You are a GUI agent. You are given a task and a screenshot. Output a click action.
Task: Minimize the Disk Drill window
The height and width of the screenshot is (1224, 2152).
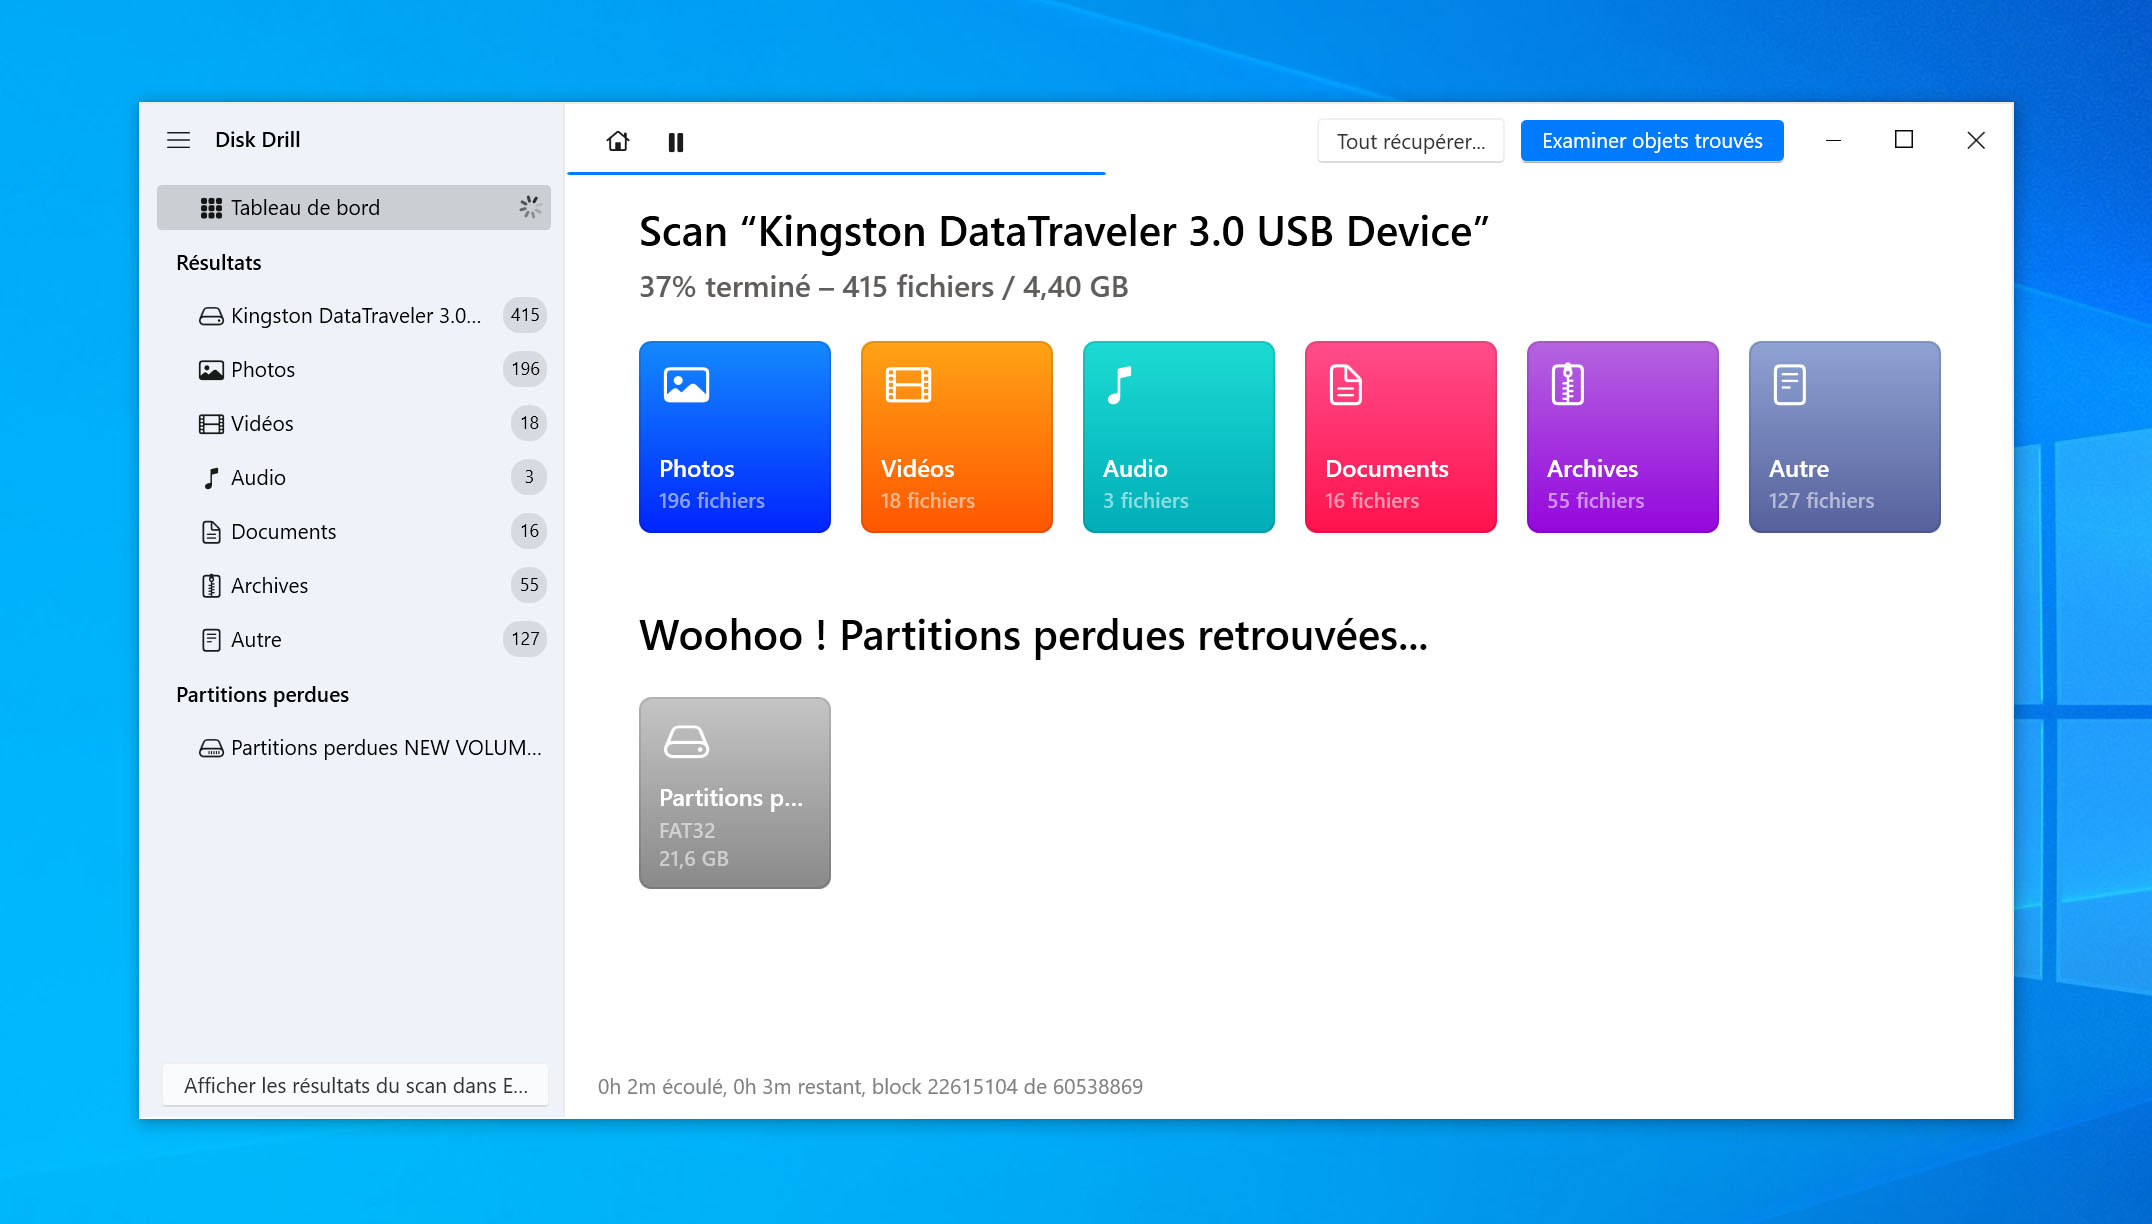click(x=1833, y=141)
